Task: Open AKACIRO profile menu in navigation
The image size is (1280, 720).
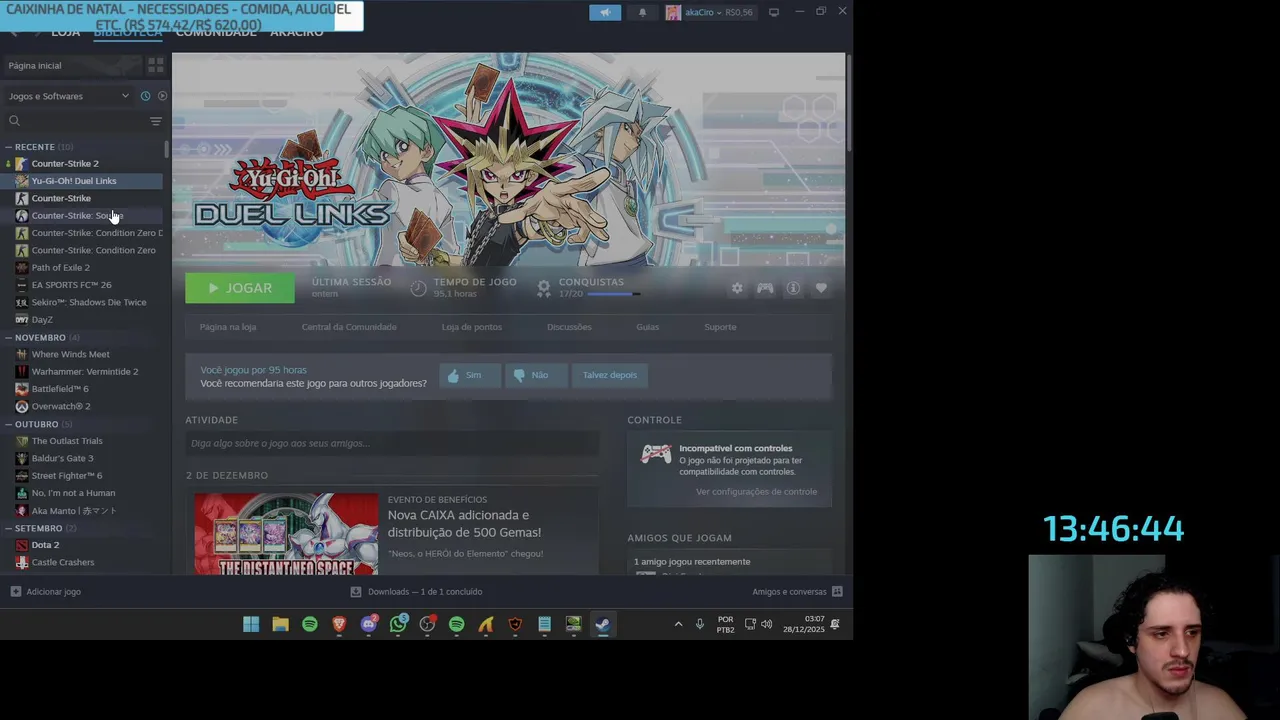Action: [x=296, y=32]
